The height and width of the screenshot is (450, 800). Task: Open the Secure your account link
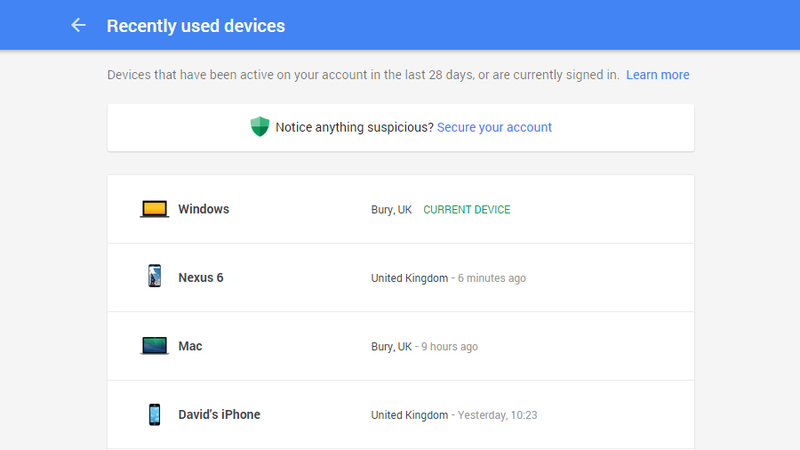click(x=494, y=127)
